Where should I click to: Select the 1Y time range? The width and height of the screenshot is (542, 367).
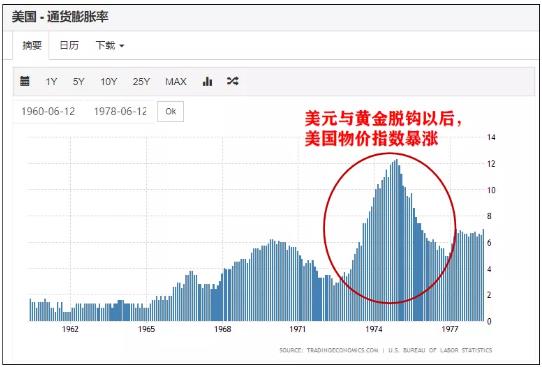pos(51,82)
